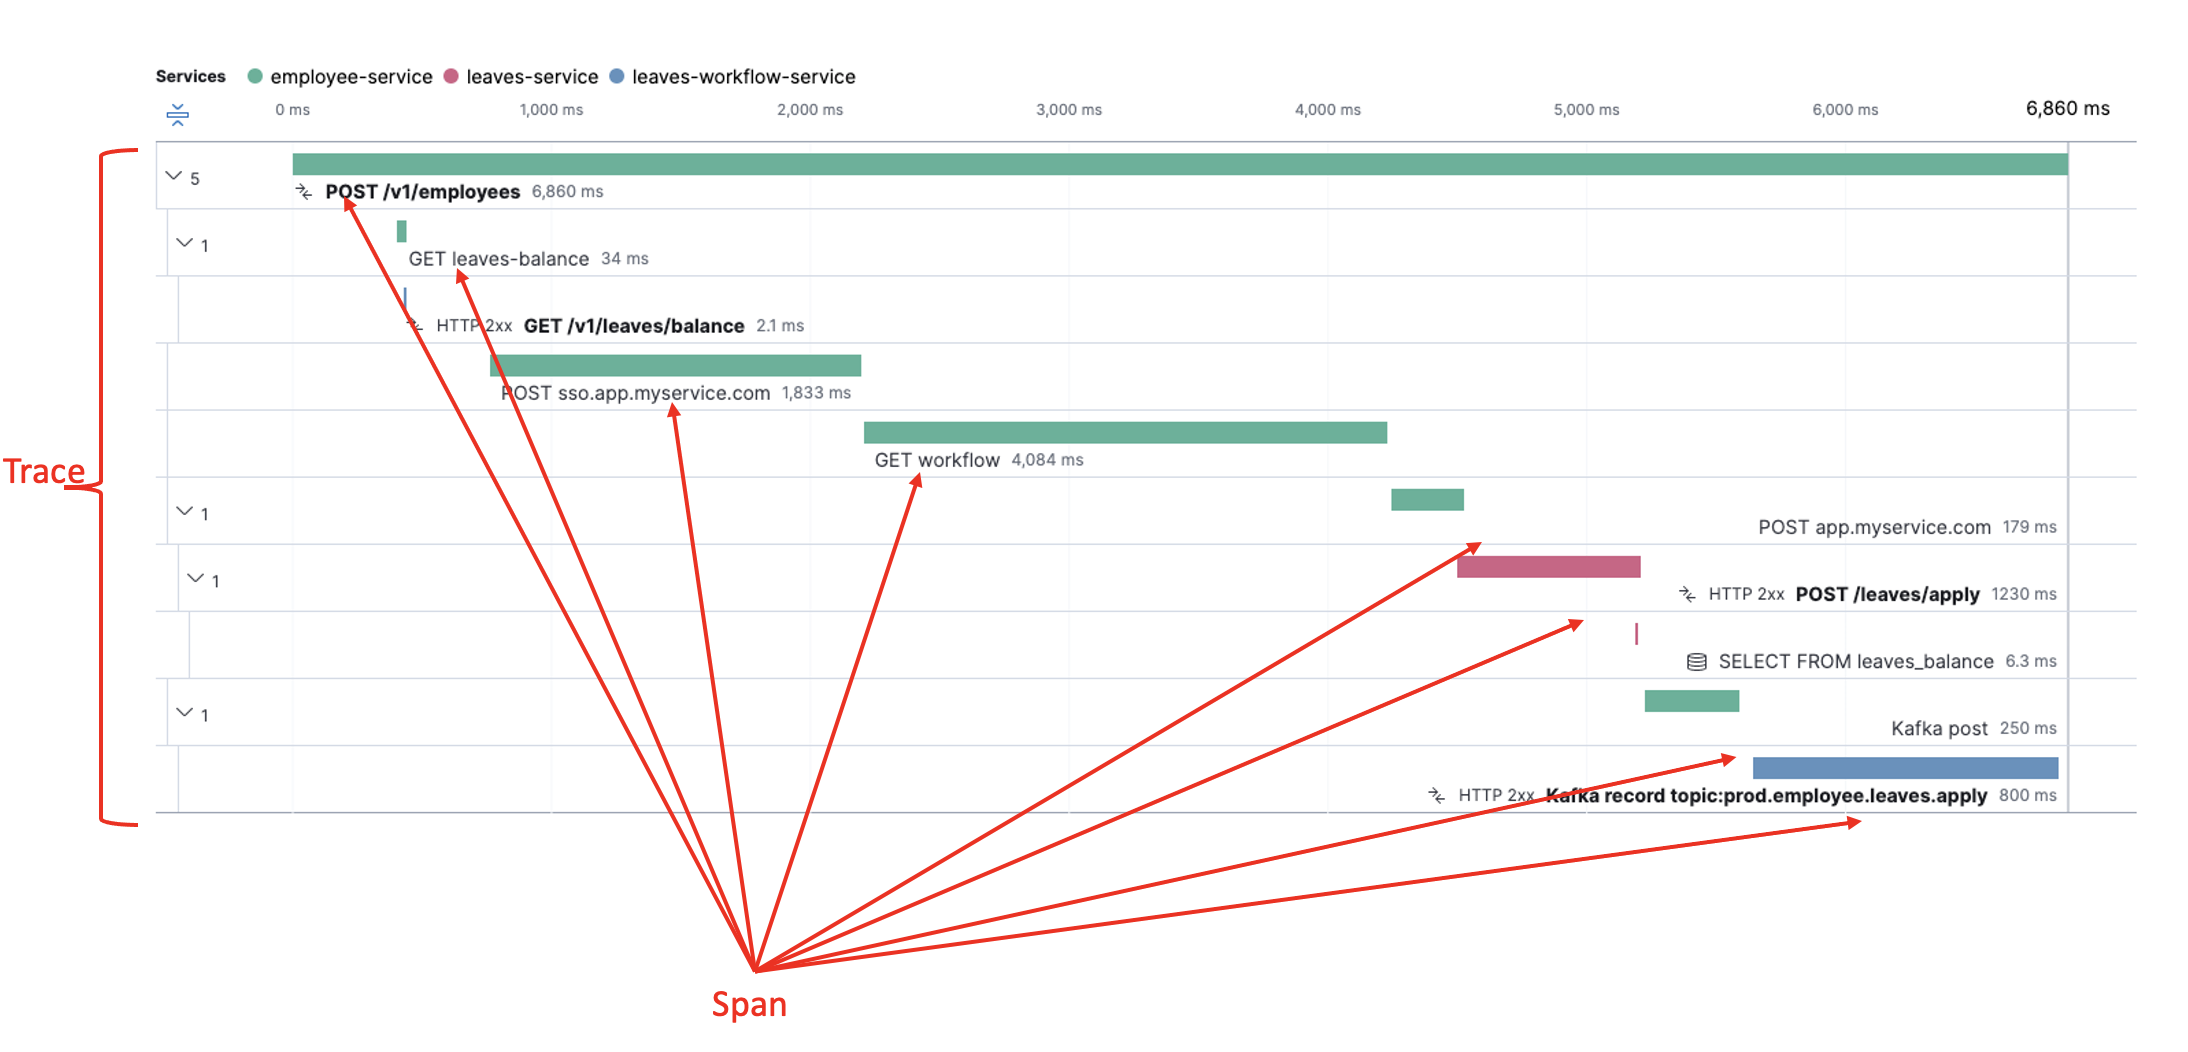Viewport: 2188px width, 1052px height.
Task: Select the blue Kafka record span bar
Action: (x=1905, y=768)
